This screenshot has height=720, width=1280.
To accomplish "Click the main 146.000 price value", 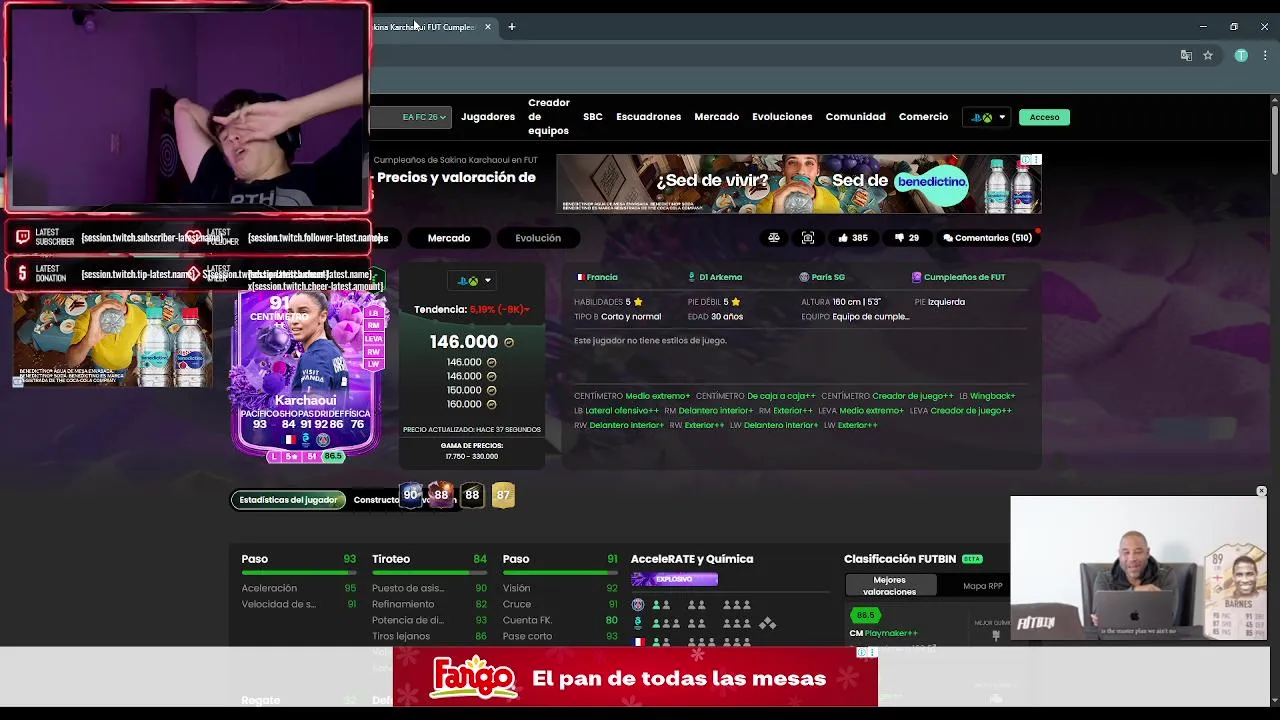I will (x=464, y=342).
